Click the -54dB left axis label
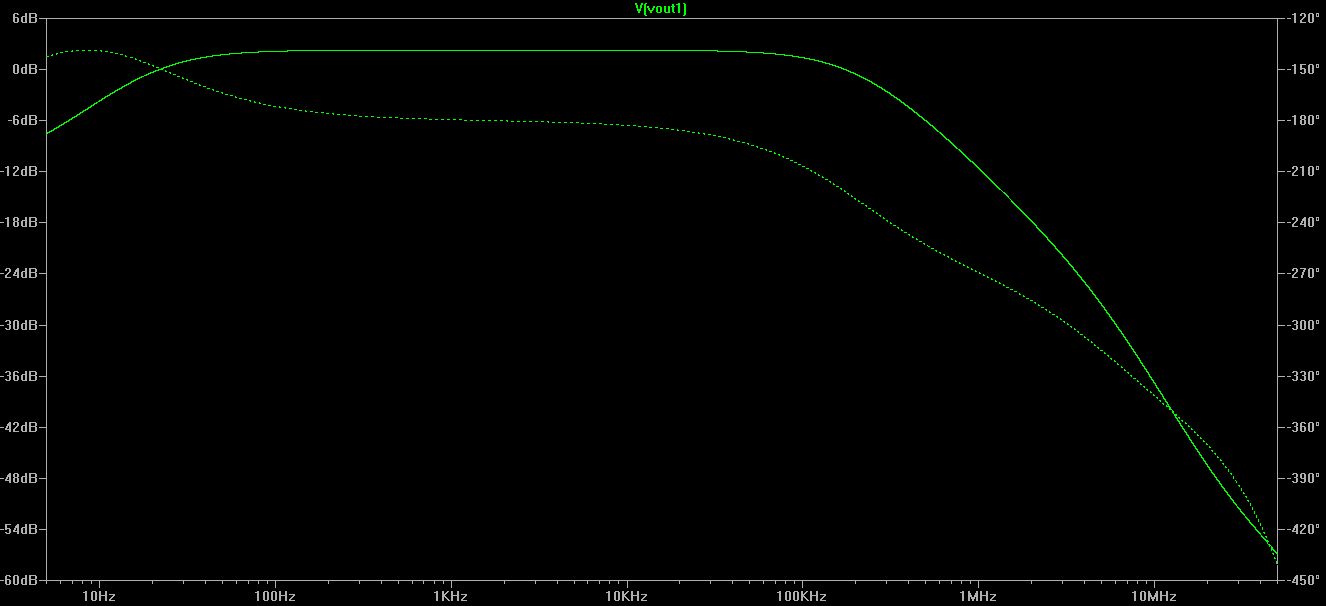This screenshot has height=606, width=1326. pos(21,529)
